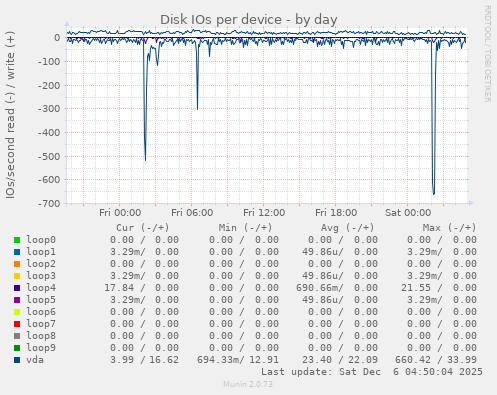Select the loop3 legend label
This screenshot has width=497, height=395.
tap(41, 276)
